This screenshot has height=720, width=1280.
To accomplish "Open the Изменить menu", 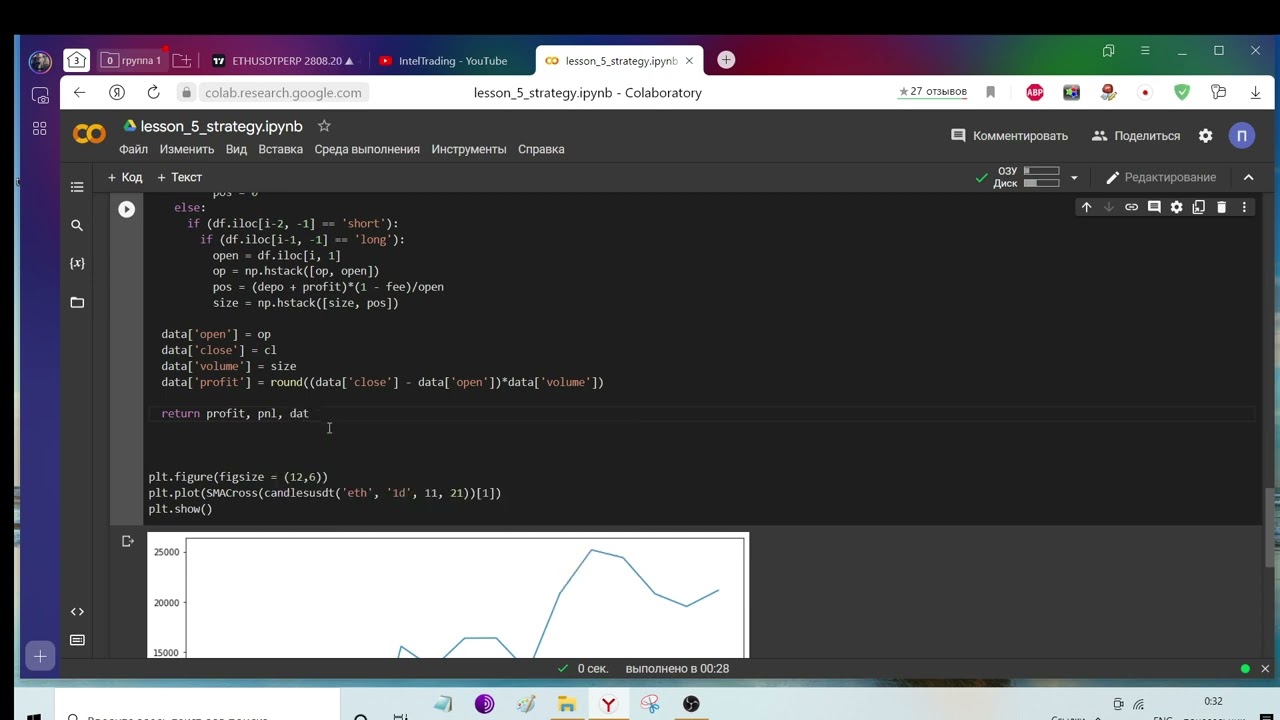I will point(187,149).
